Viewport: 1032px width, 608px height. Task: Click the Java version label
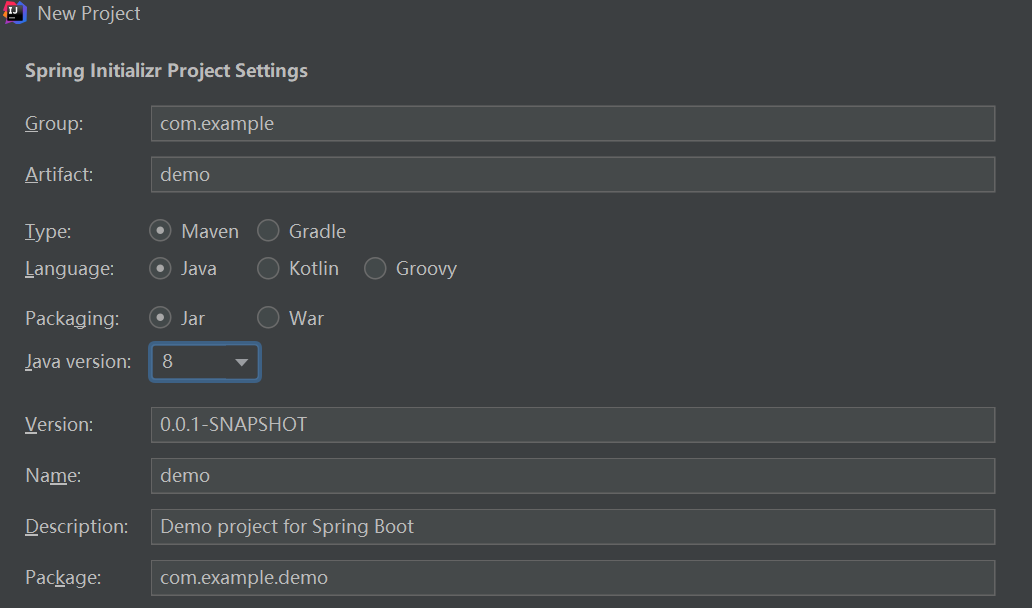coord(78,362)
